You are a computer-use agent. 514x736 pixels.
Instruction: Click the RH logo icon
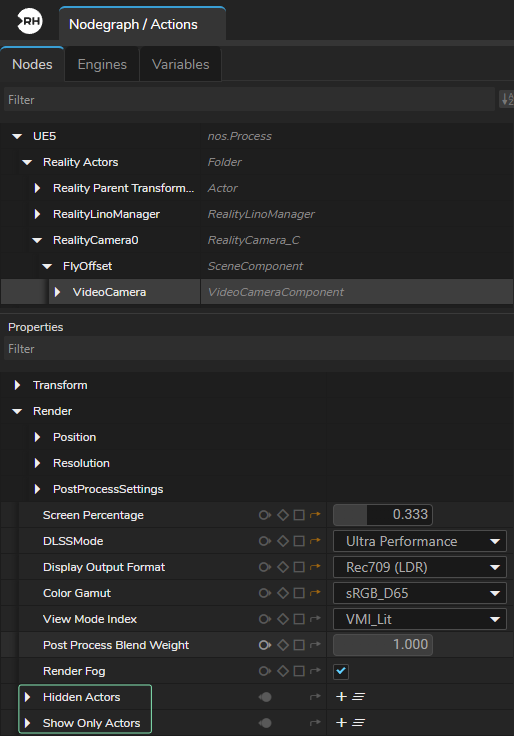click(30, 21)
